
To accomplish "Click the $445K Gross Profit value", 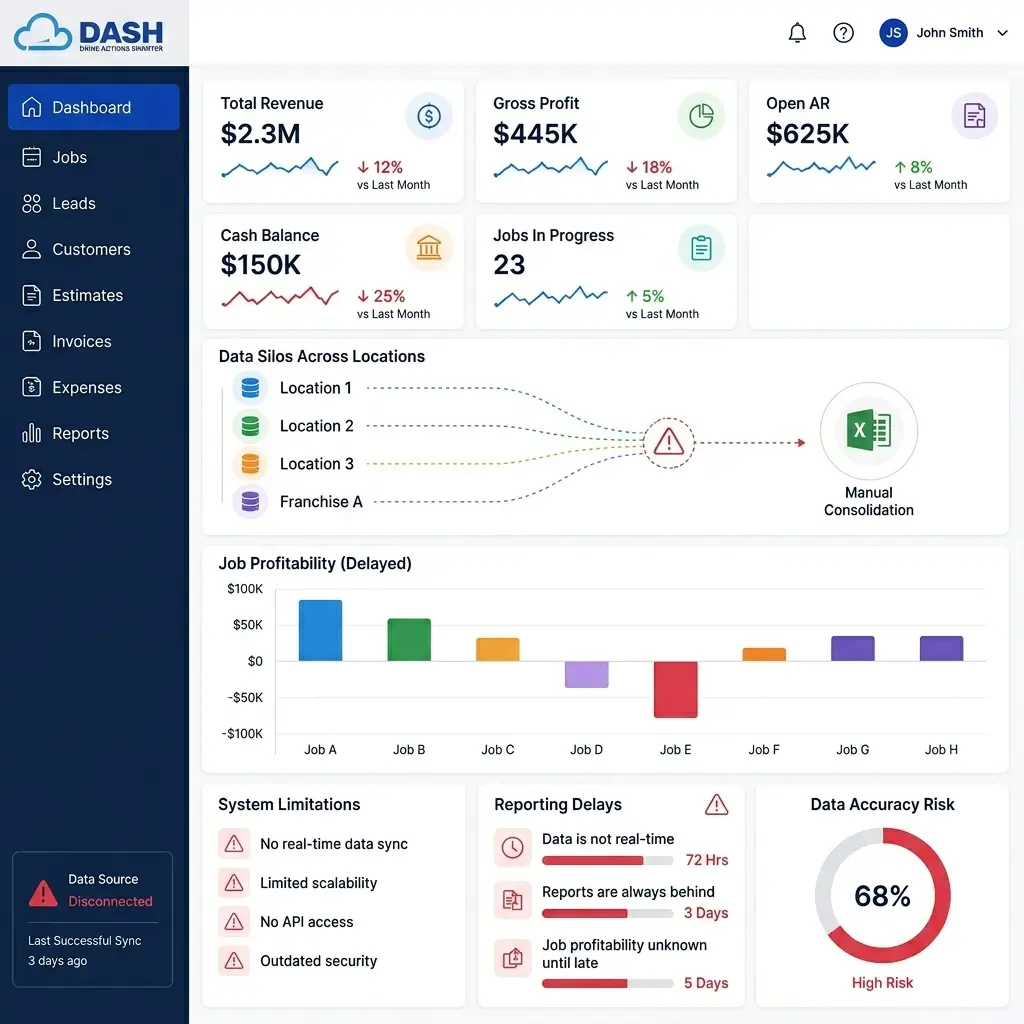I will (x=536, y=134).
